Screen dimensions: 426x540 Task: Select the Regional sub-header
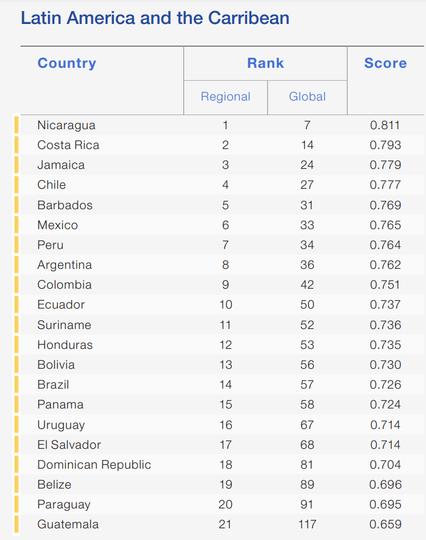tap(226, 97)
